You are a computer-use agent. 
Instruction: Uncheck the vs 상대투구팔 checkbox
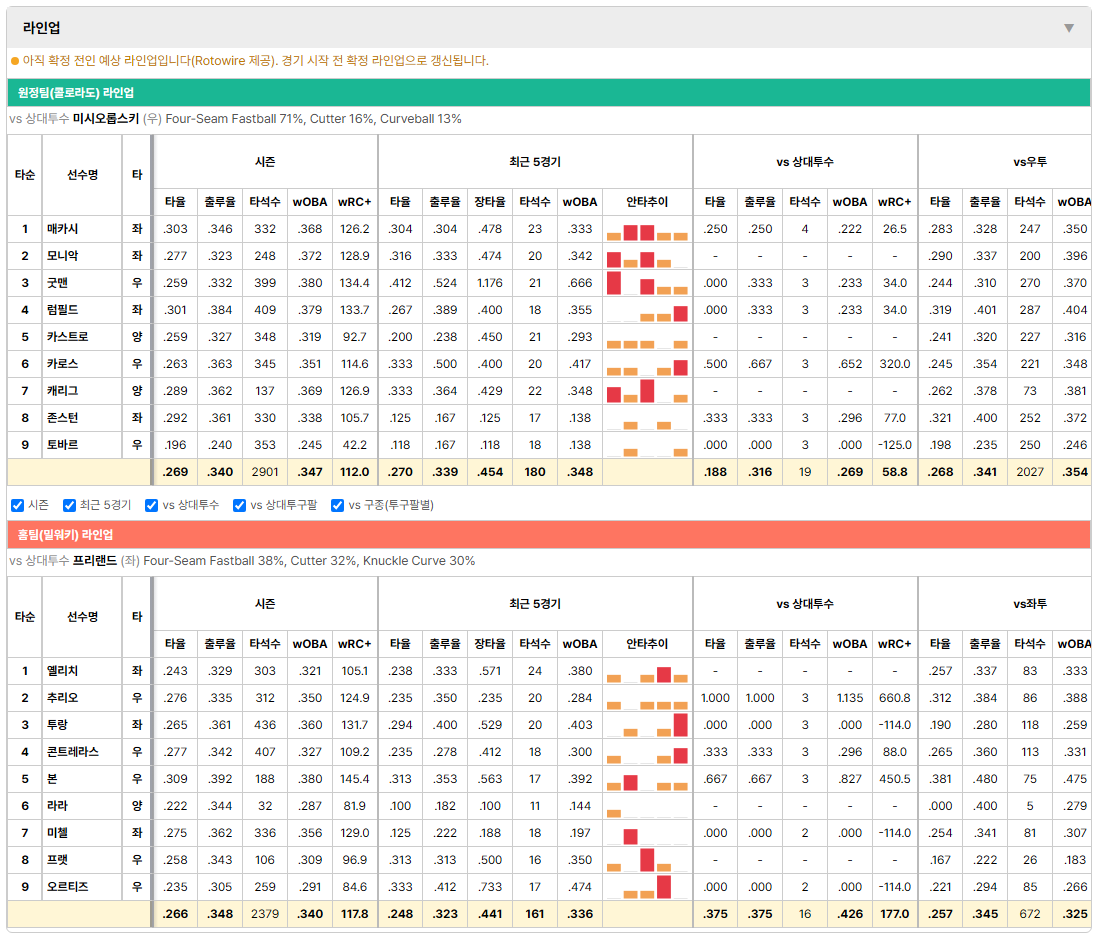click(x=239, y=505)
